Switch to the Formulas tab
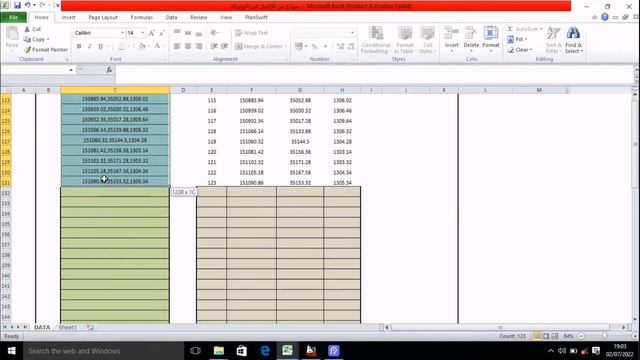The width and height of the screenshot is (640, 360). tap(142, 18)
